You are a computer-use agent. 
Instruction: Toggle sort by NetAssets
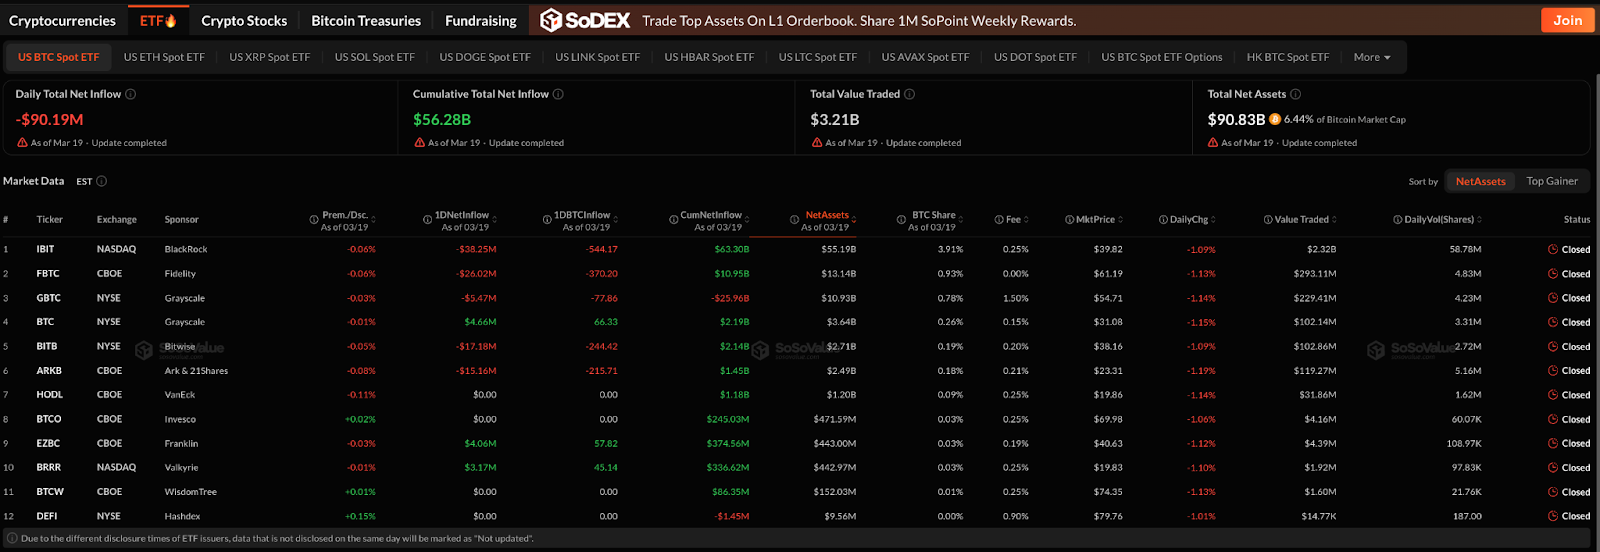click(1480, 181)
